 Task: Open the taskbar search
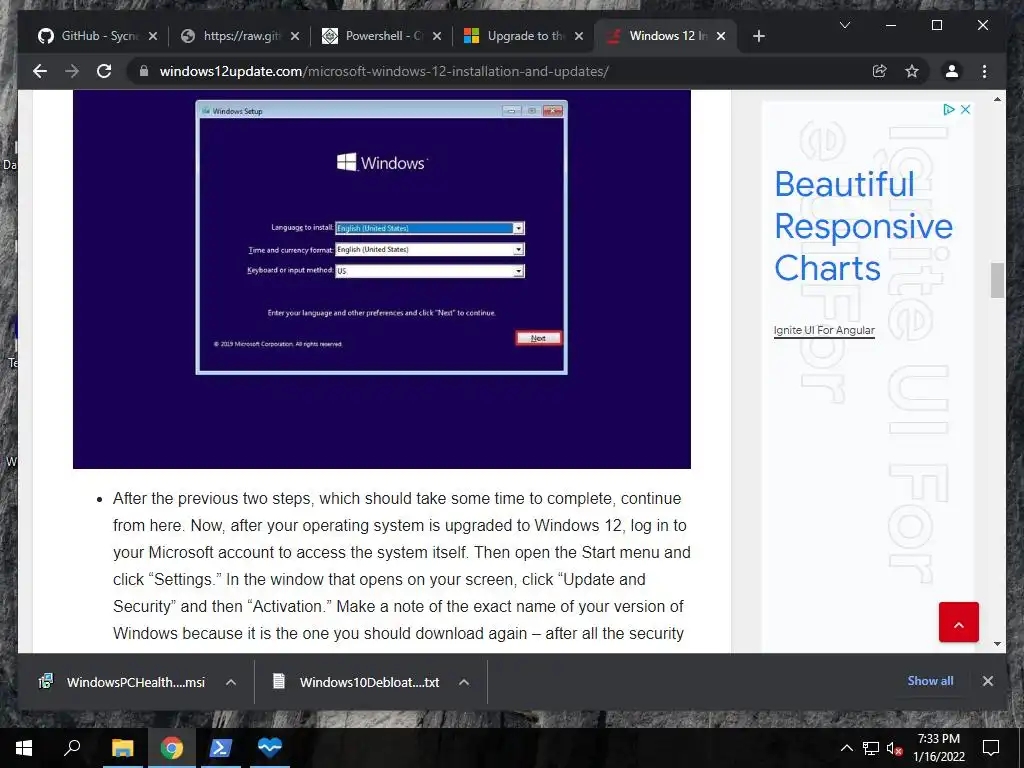72,748
